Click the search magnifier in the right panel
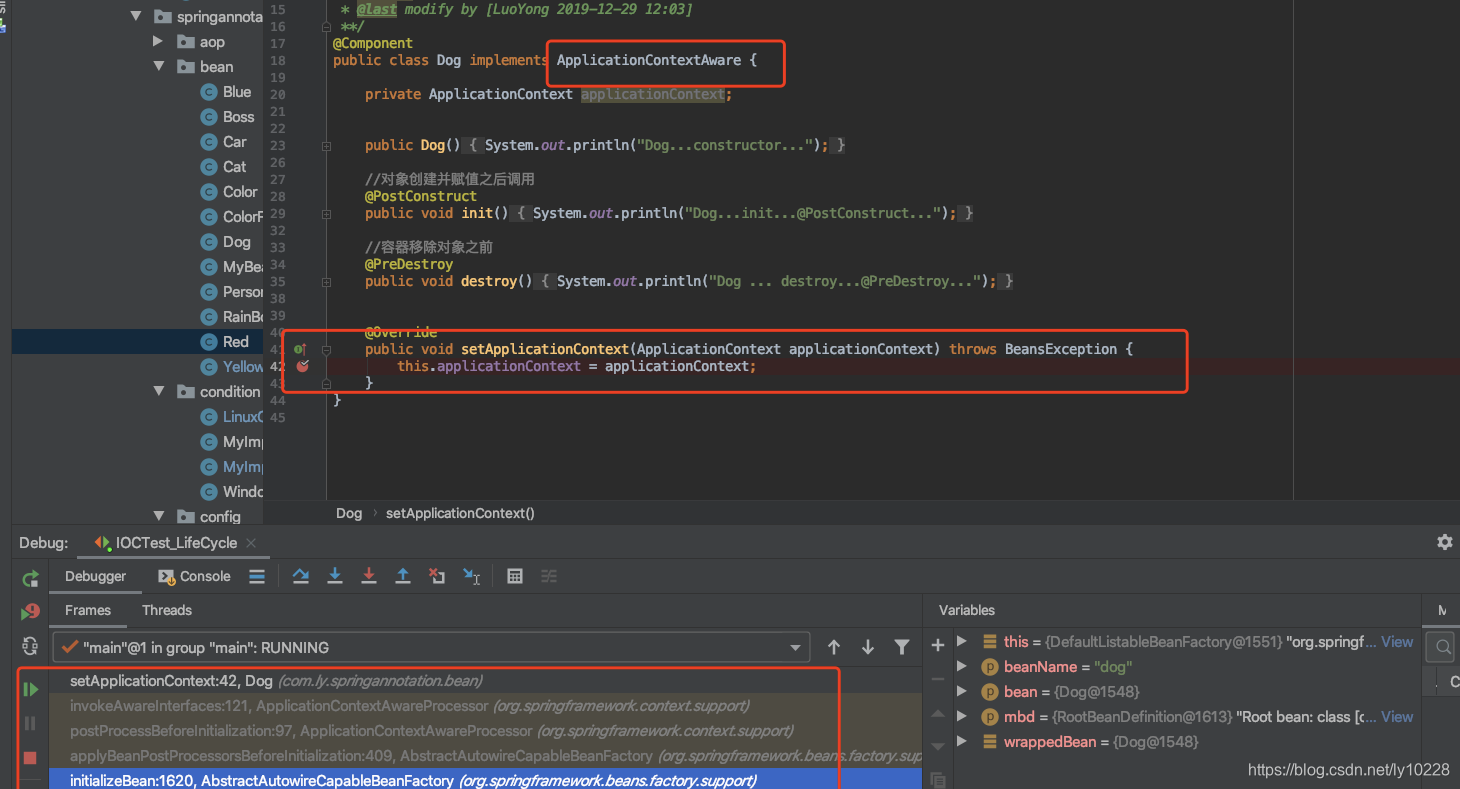Screen dimensions: 1460x789 (x=1444, y=647)
